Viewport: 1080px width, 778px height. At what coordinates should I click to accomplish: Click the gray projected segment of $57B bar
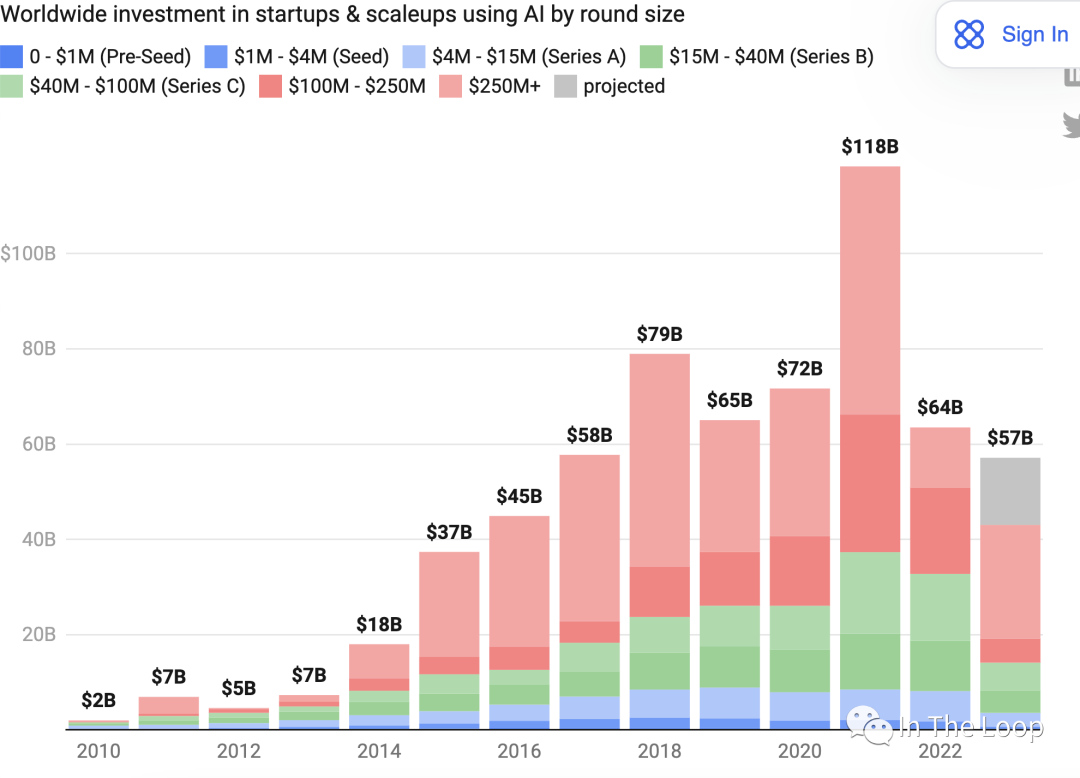[1010, 492]
